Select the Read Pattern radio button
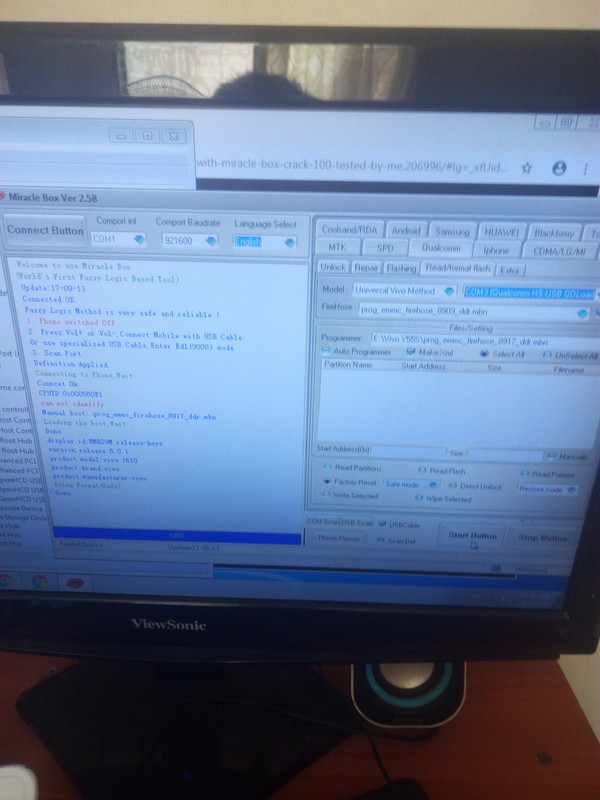This screenshot has width=600, height=800. point(524,473)
